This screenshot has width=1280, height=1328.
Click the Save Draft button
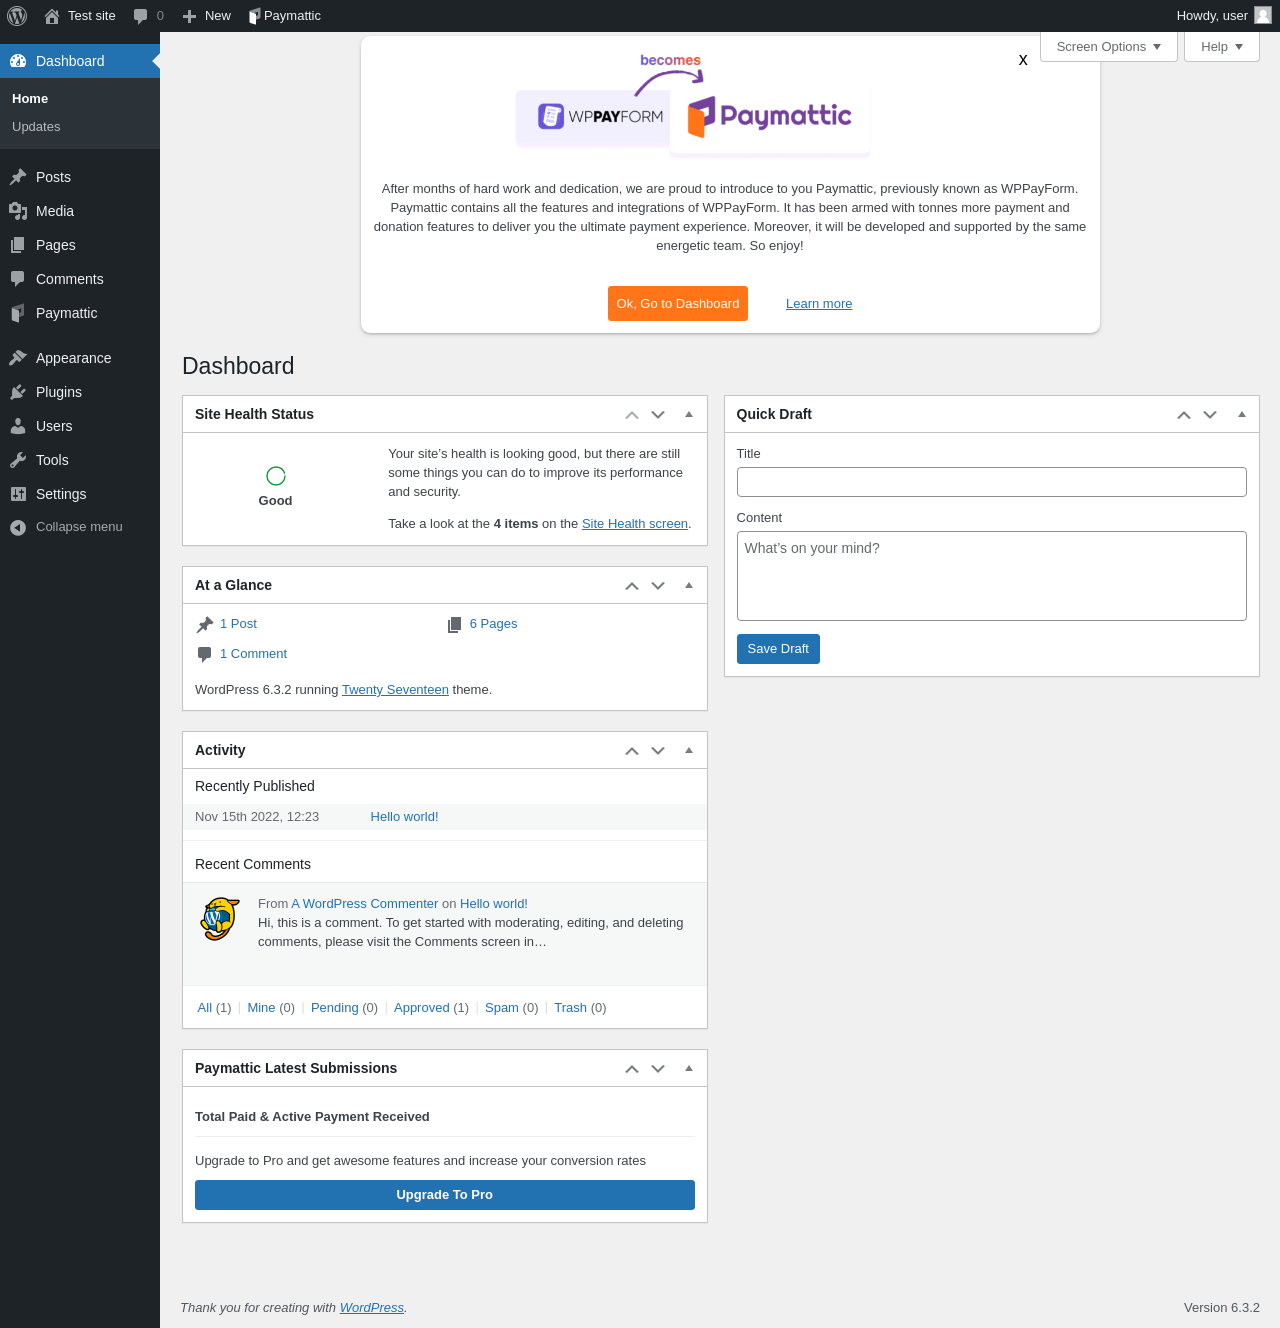coord(778,649)
